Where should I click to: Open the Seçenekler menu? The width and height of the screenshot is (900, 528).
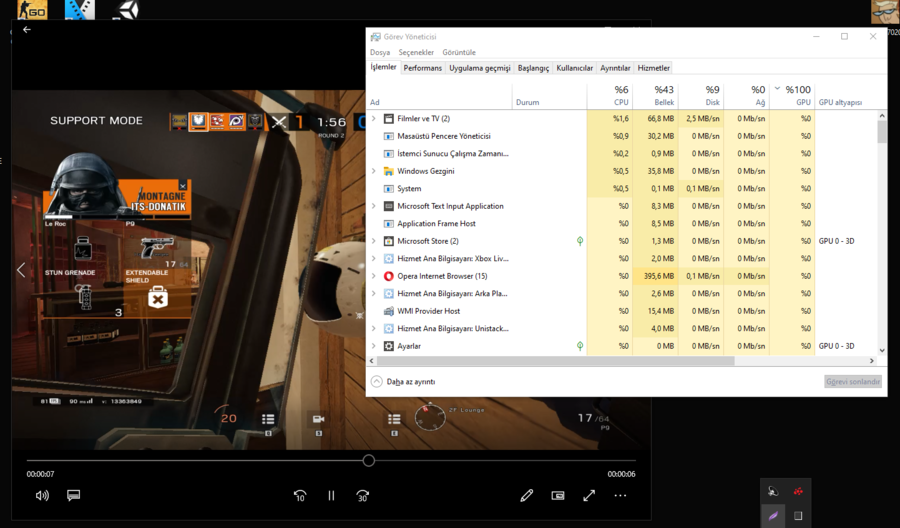click(416, 52)
